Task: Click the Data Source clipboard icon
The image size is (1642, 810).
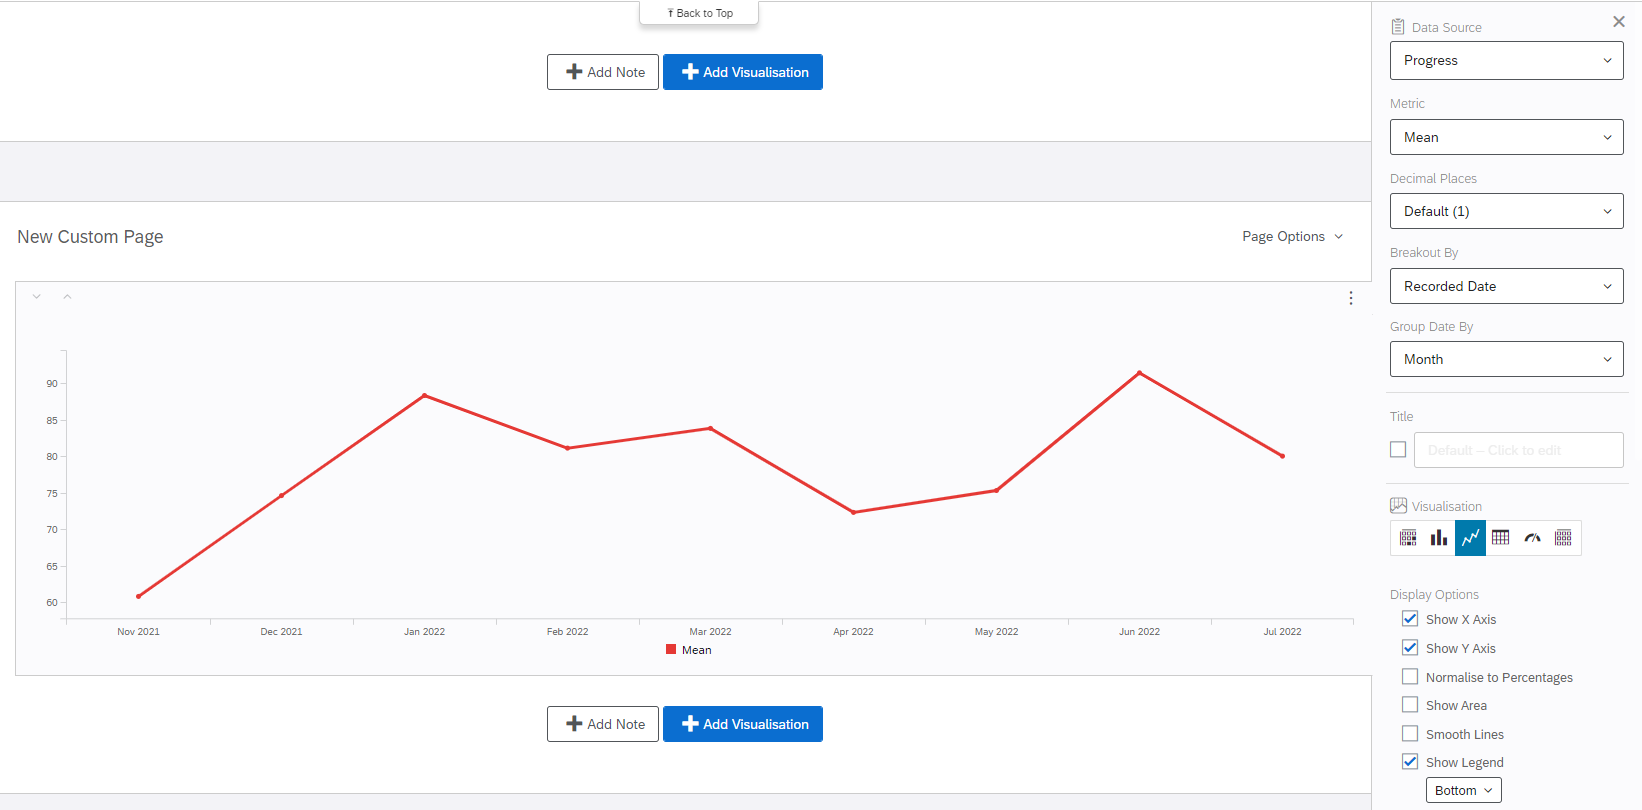Action: pos(1398,27)
